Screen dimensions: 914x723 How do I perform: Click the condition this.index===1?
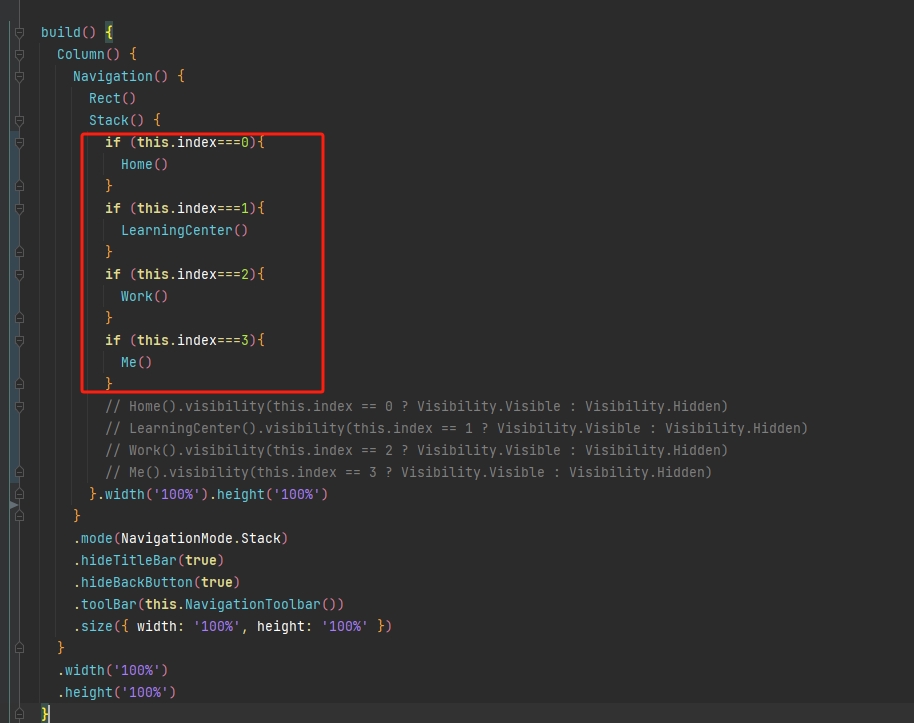[193, 208]
